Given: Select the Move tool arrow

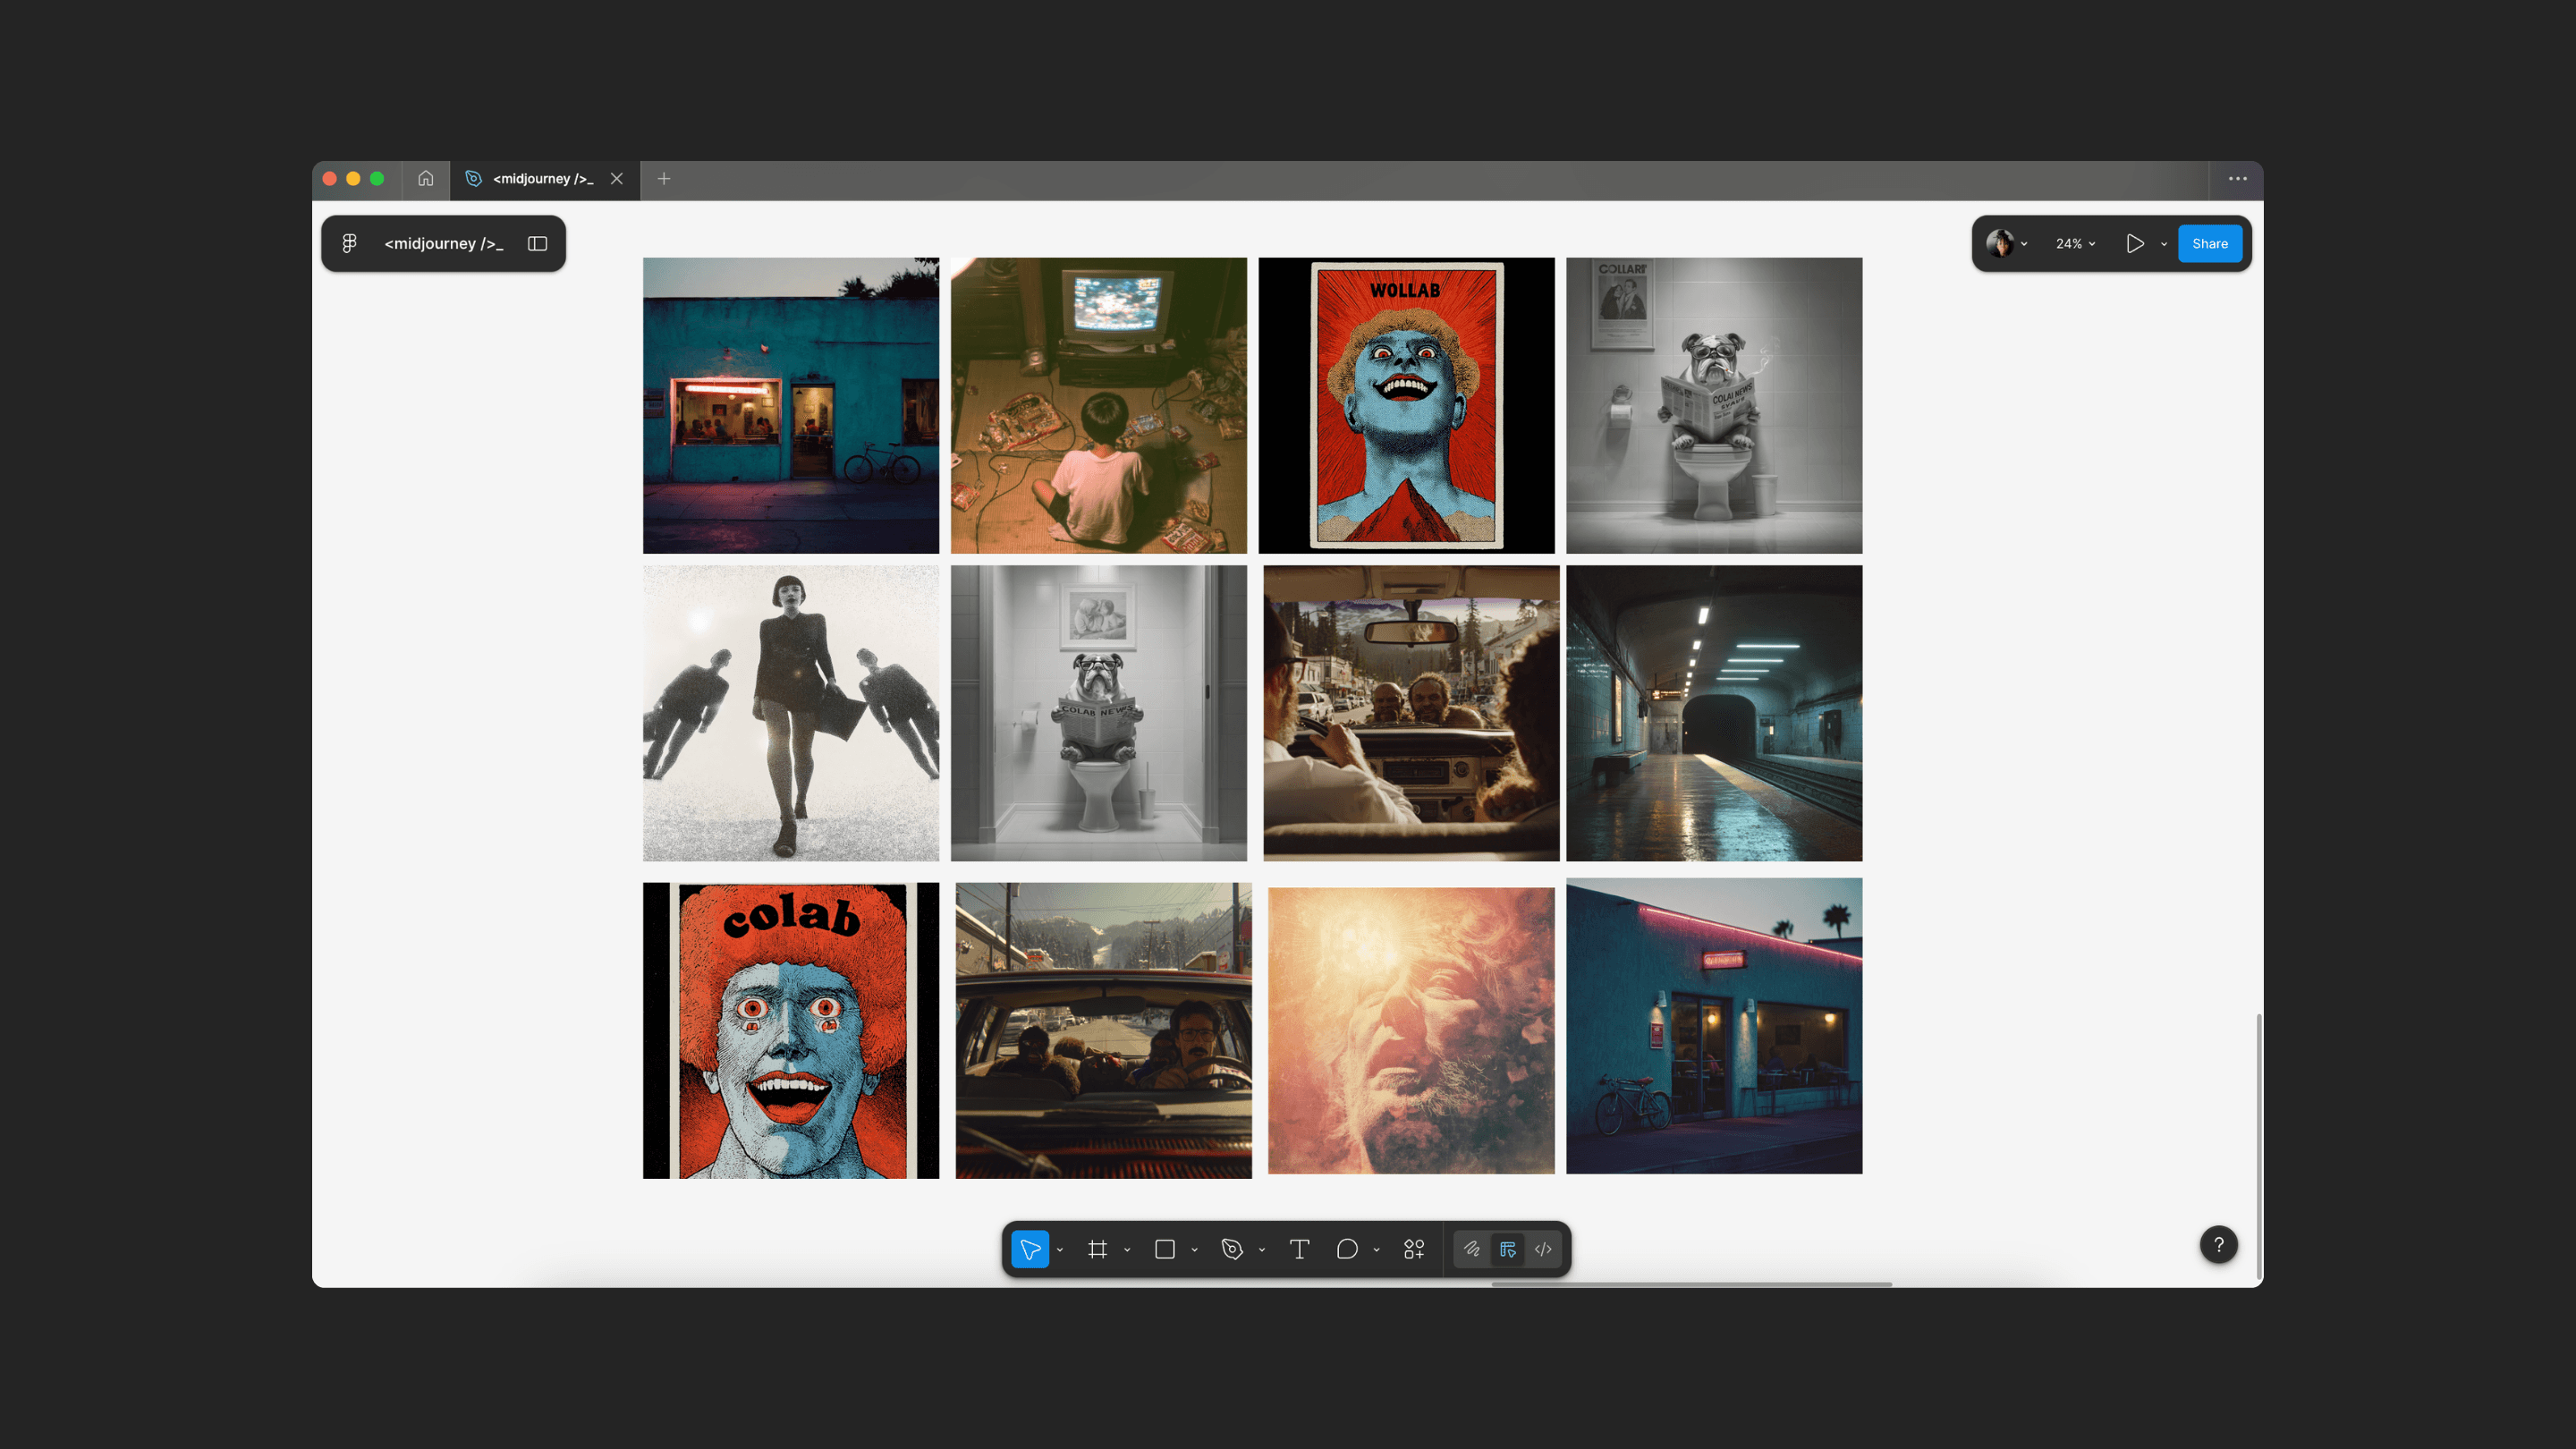Looking at the screenshot, I should pos(1029,1249).
